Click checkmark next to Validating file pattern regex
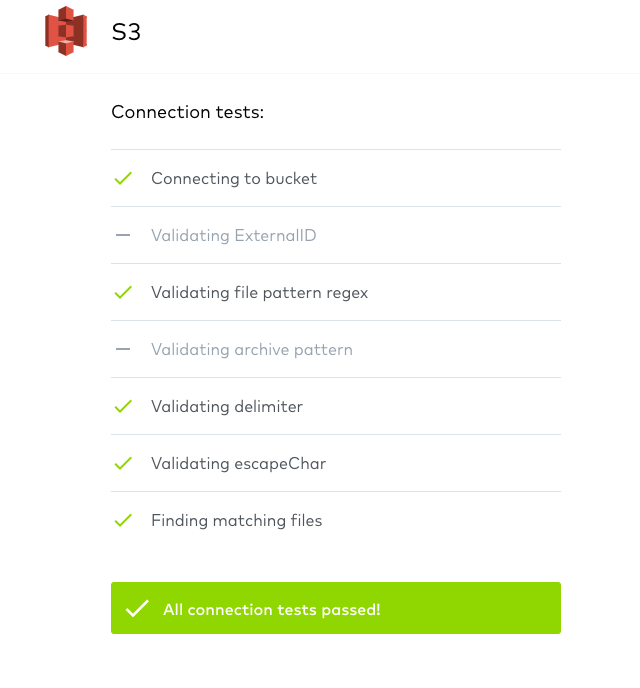 coord(123,293)
